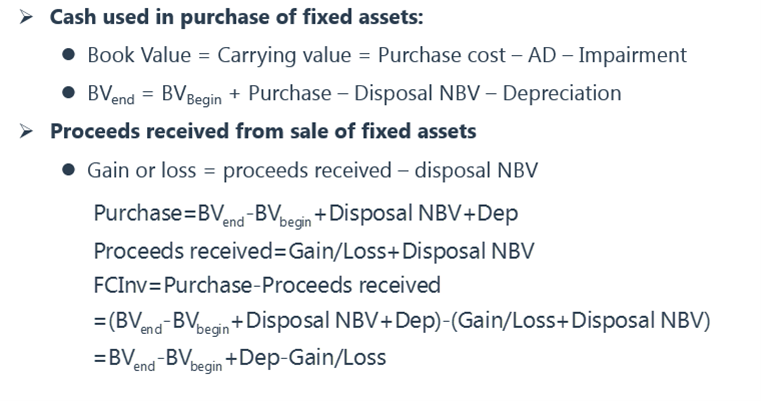
Task: Click disposal NBV in Gain or loss bullet
Action: [476, 170]
